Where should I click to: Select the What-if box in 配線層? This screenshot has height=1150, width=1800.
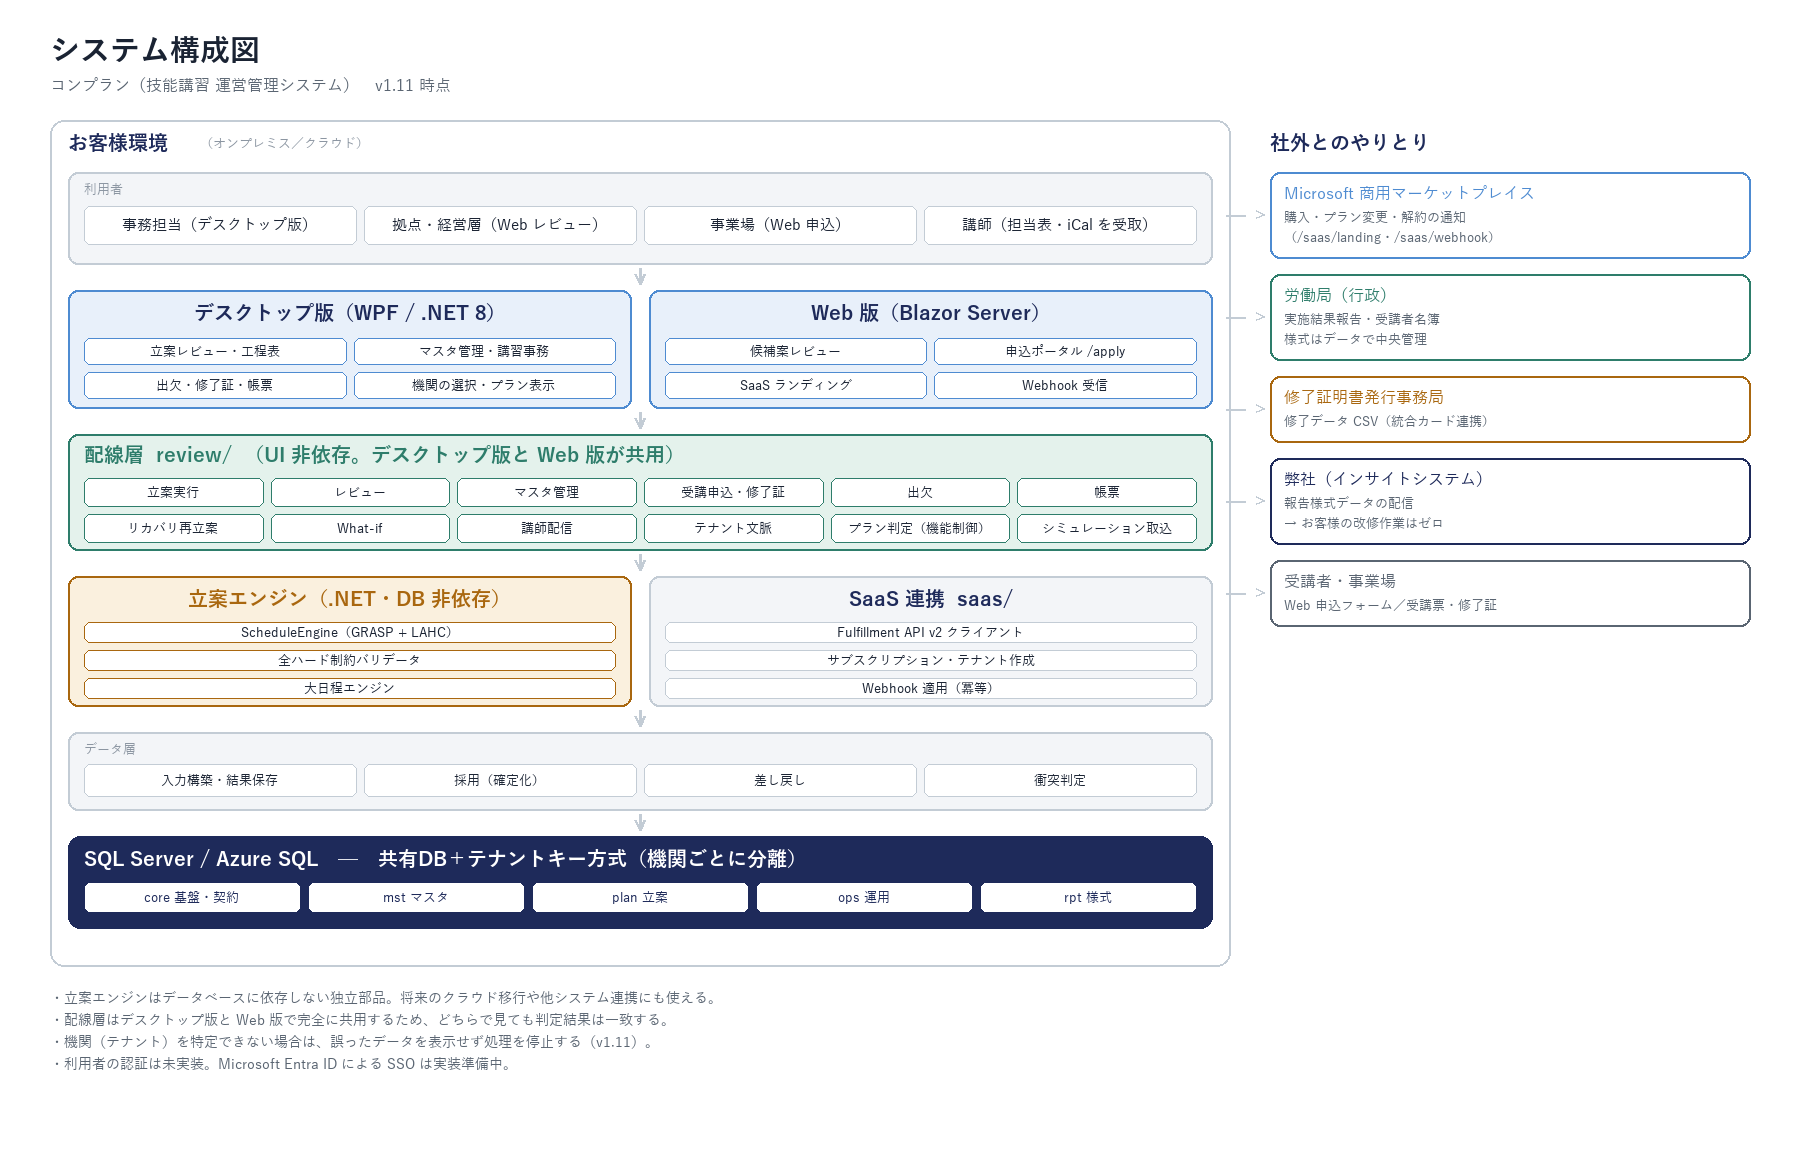[360, 528]
